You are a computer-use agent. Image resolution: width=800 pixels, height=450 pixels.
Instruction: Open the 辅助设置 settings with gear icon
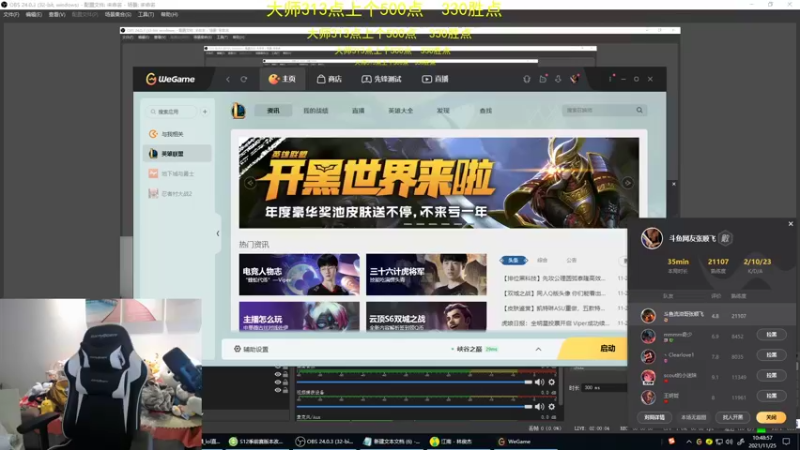pyautogui.click(x=251, y=349)
